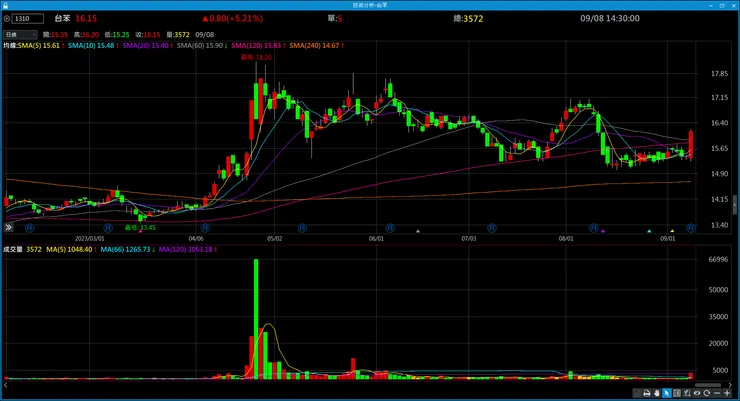Zoom in with the plus icon

[x=727, y=393]
